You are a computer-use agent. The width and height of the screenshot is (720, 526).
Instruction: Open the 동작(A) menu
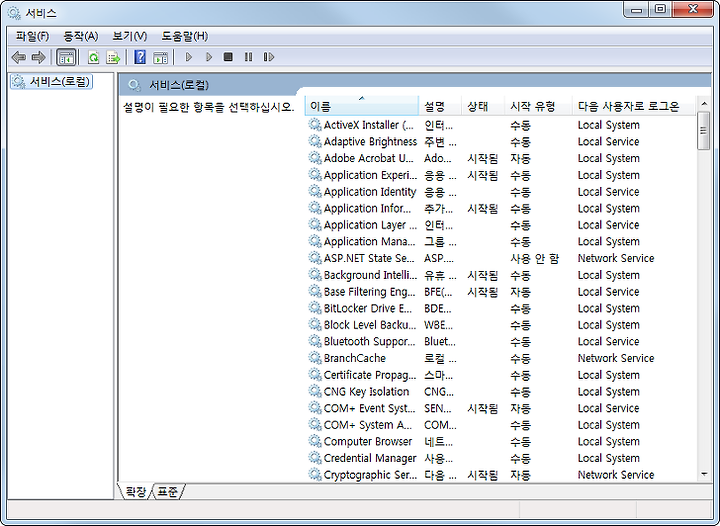pyautogui.click(x=80, y=36)
